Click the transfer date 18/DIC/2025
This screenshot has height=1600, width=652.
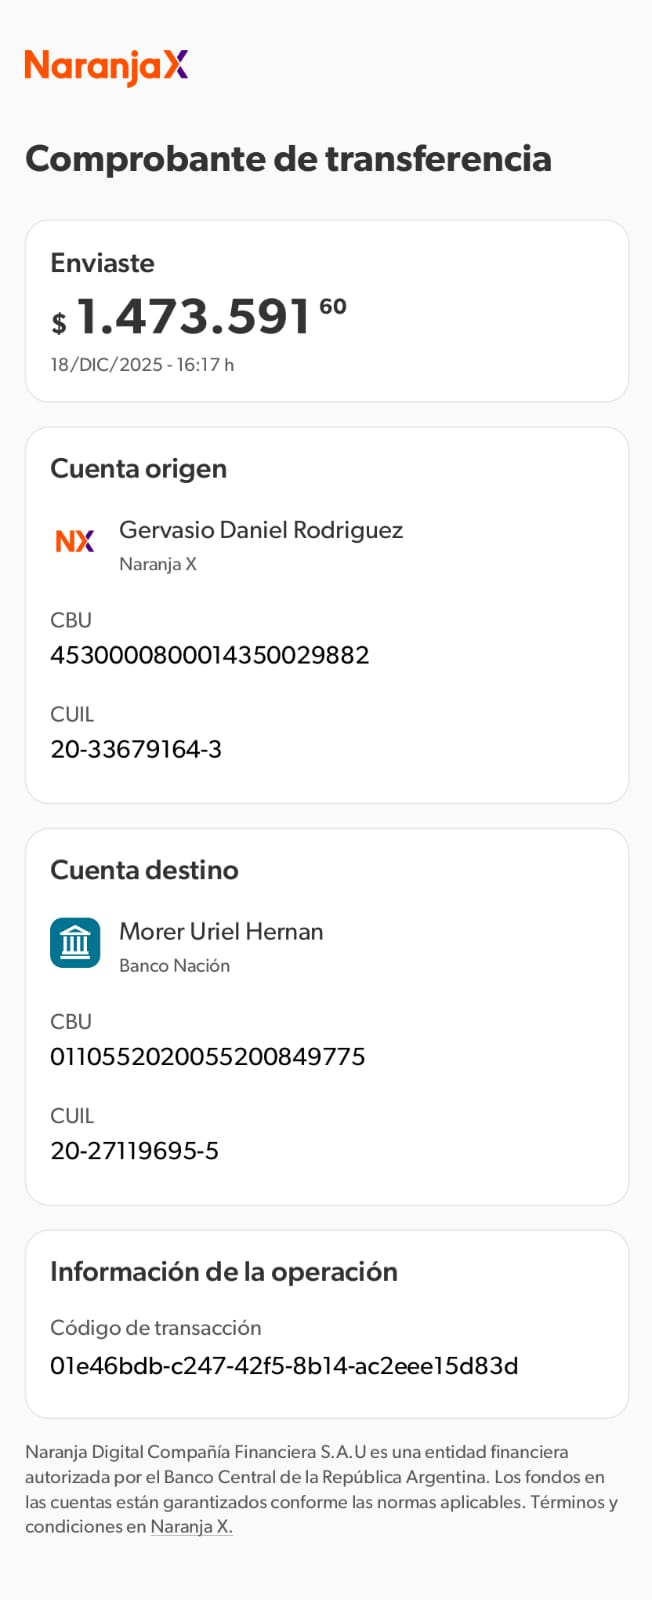(x=107, y=365)
